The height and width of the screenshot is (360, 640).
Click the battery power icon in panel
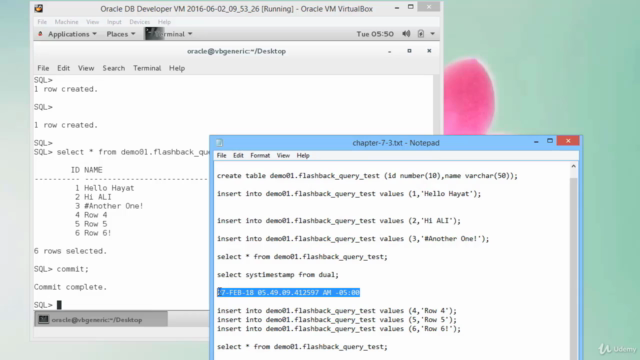(x=421, y=34)
